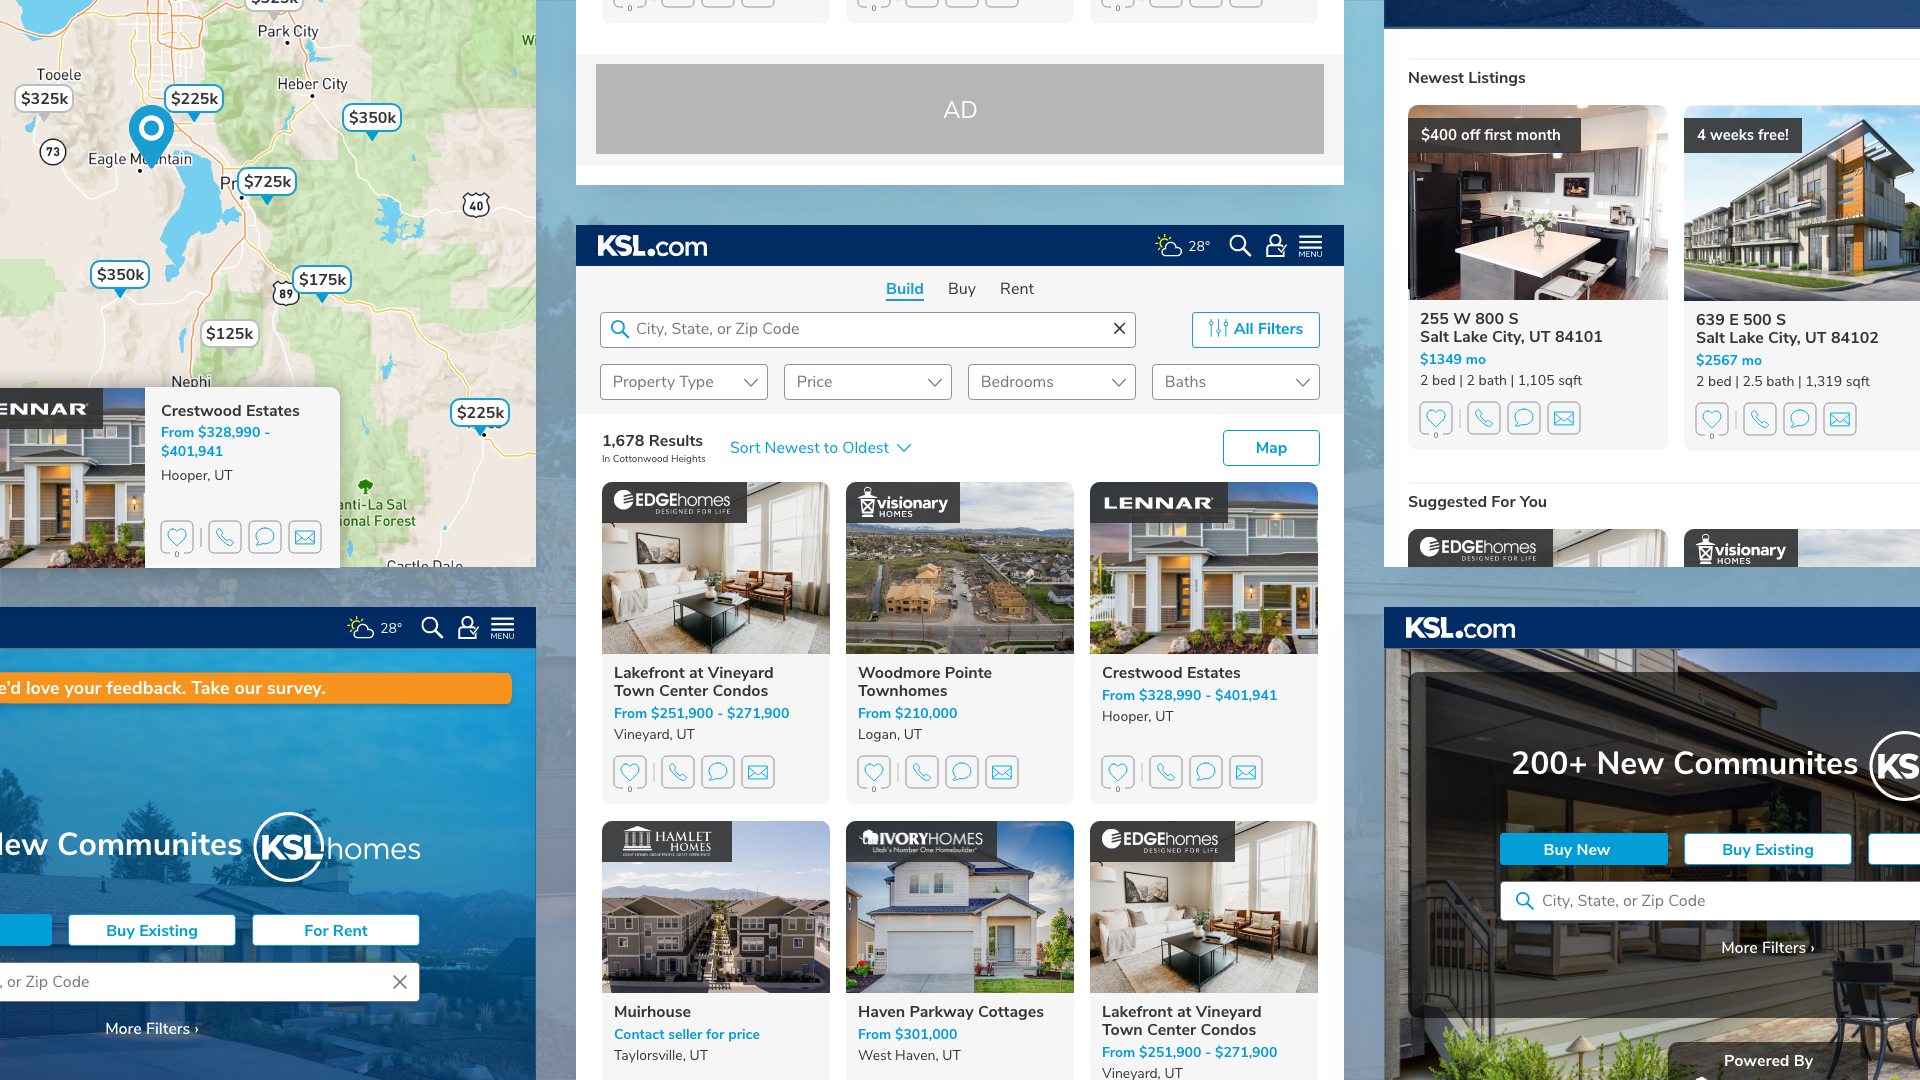The width and height of the screenshot is (1920, 1080).
Task: Favorite Crestwood Estates in the center listing grid
Action: tap(1118, 772)
